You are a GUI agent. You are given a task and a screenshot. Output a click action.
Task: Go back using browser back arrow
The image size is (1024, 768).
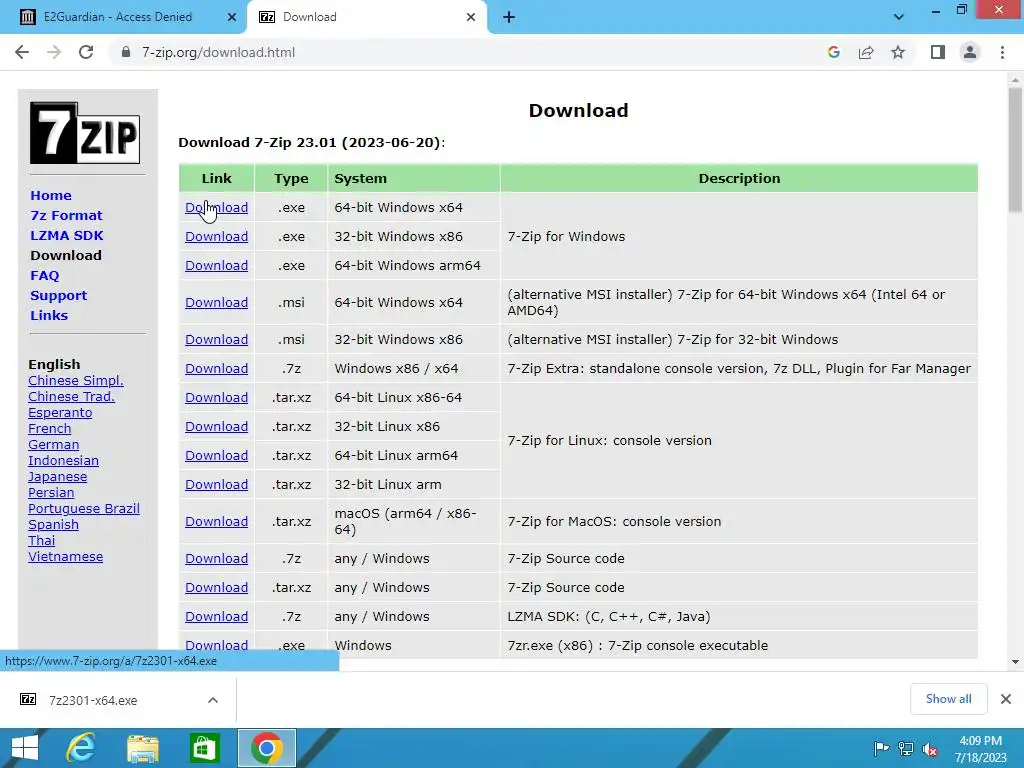(x=22, y=52)
